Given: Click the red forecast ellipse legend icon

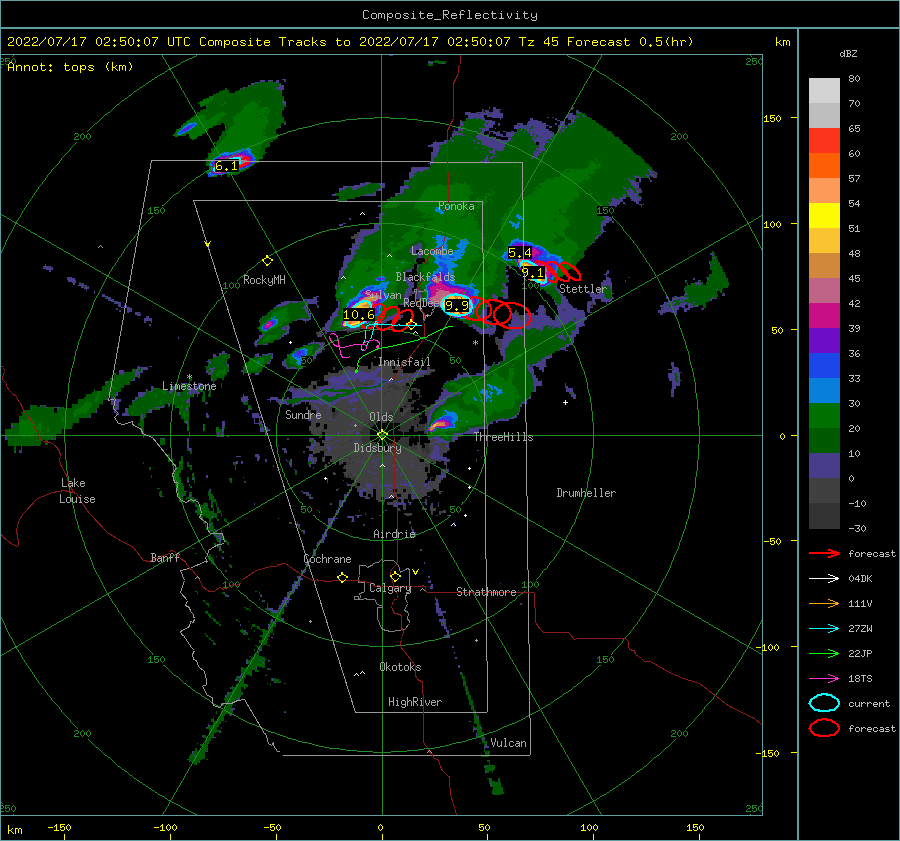Looking at the screenshot, I should (x=824, y=728).
